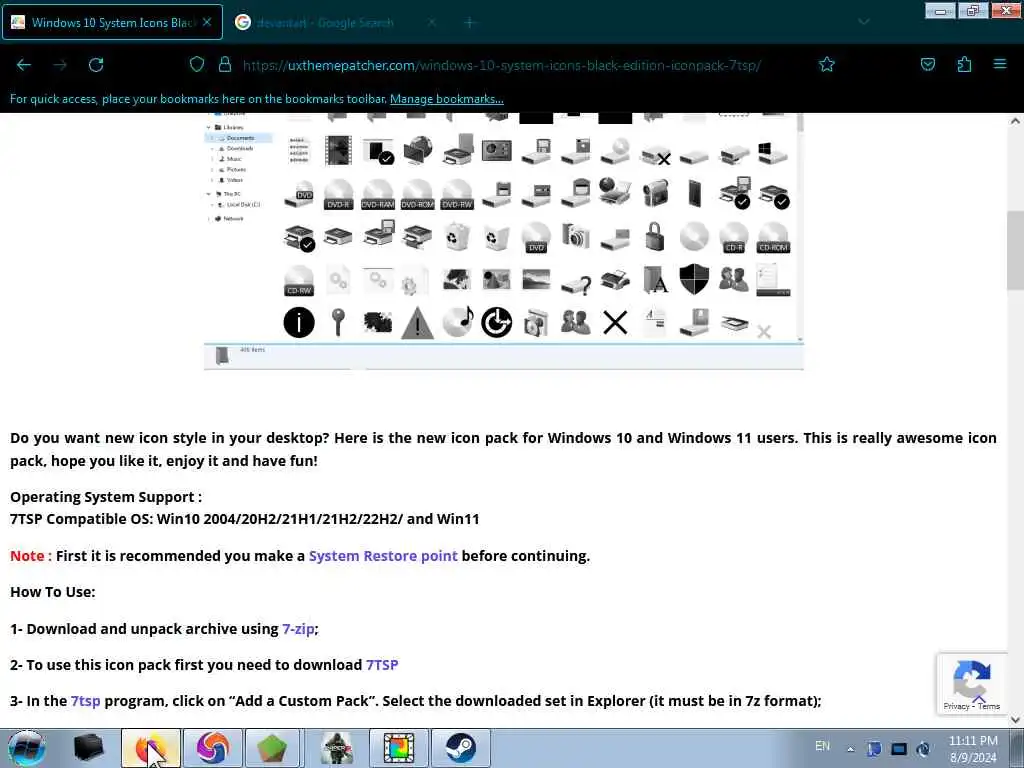This screenshot has height=768, width=1024.
Task: Select the 'Operating System Support :' heading text
Action: pyautogui.click(x=106, y=497)
